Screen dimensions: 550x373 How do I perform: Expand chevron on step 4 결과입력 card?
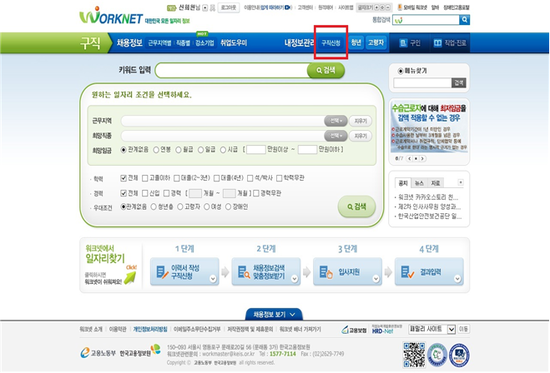(x=457, y=279)
